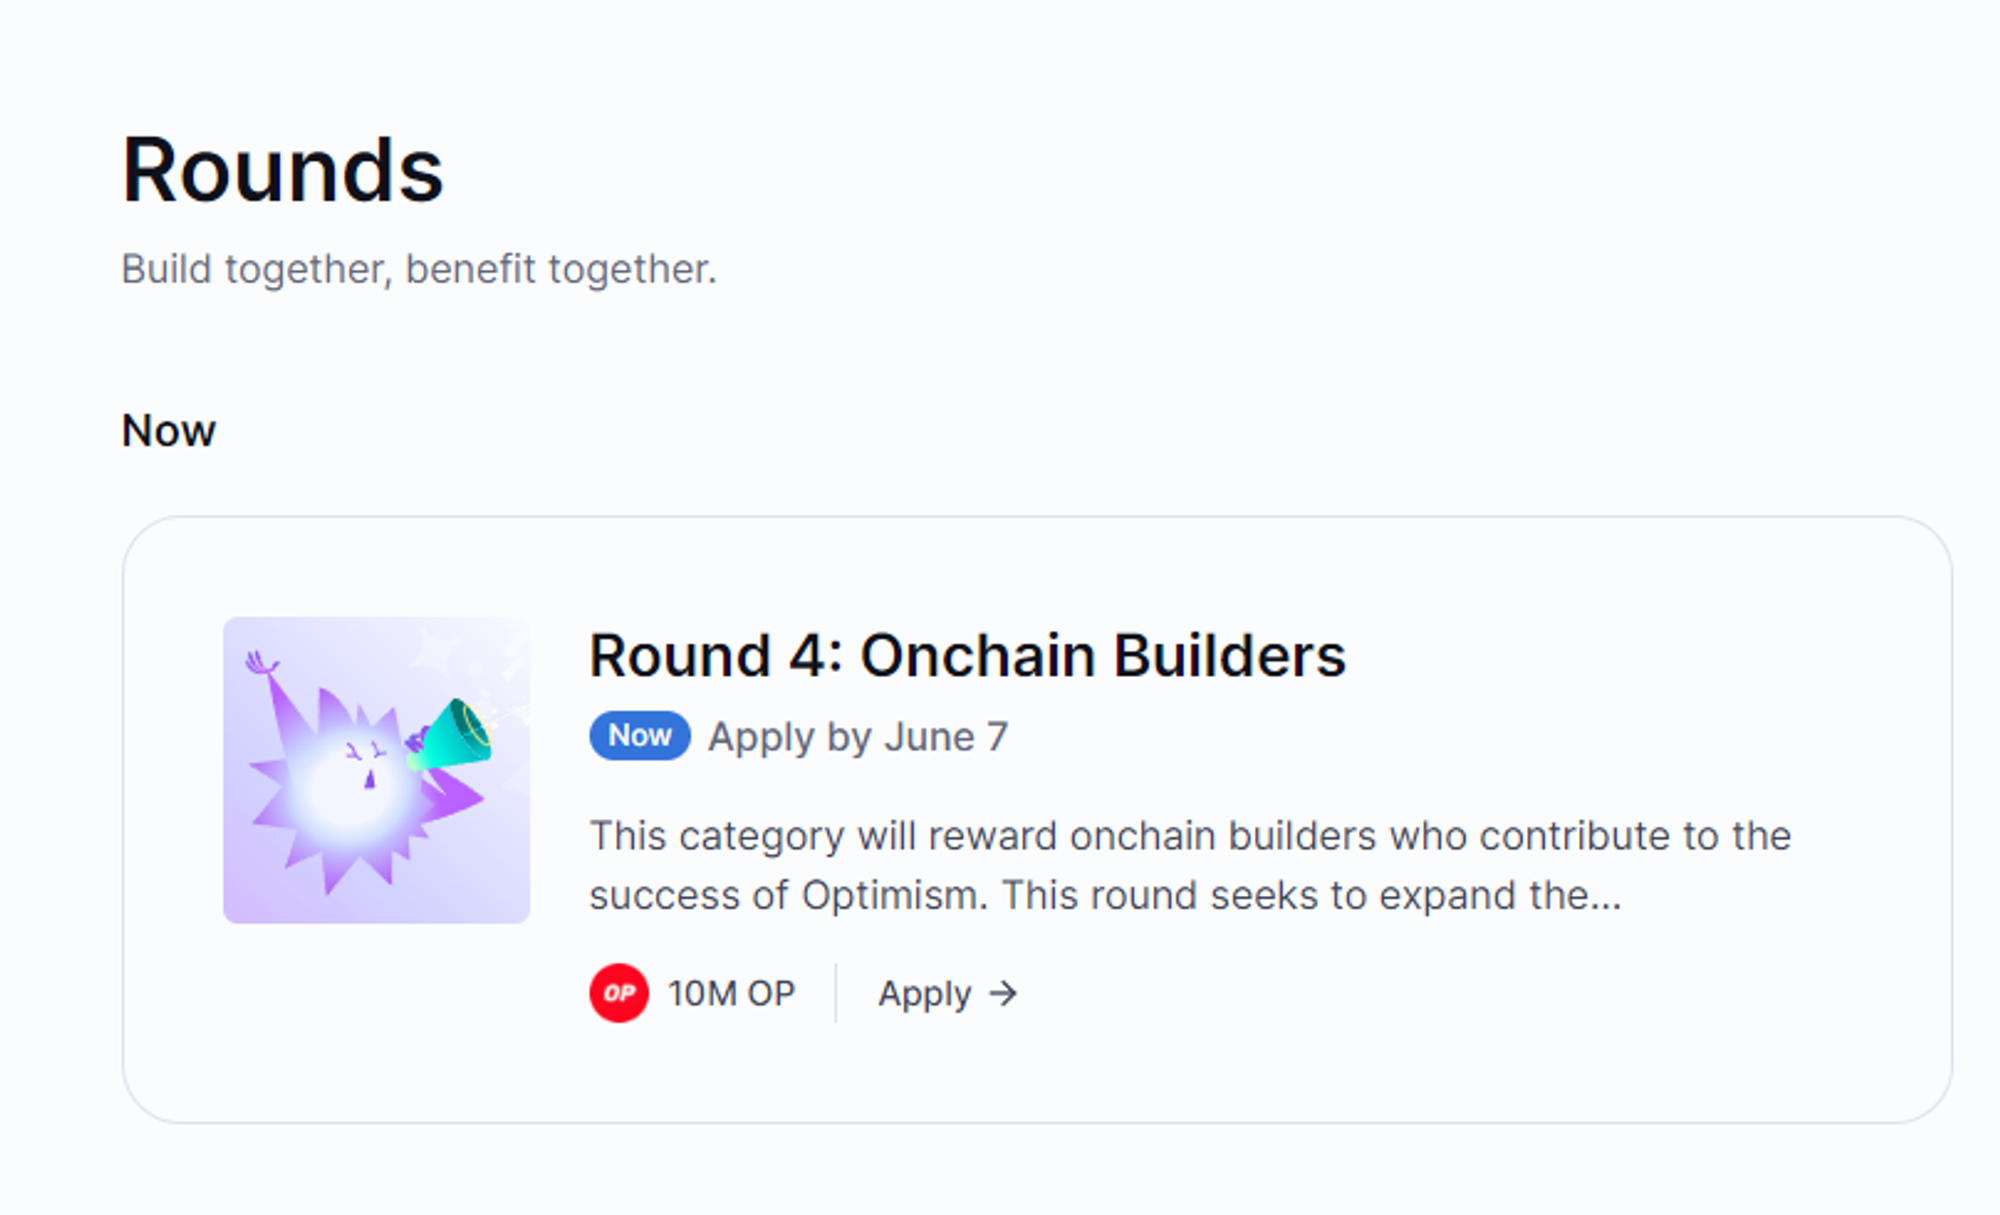Click the round description paragraph

[1190, 865]
